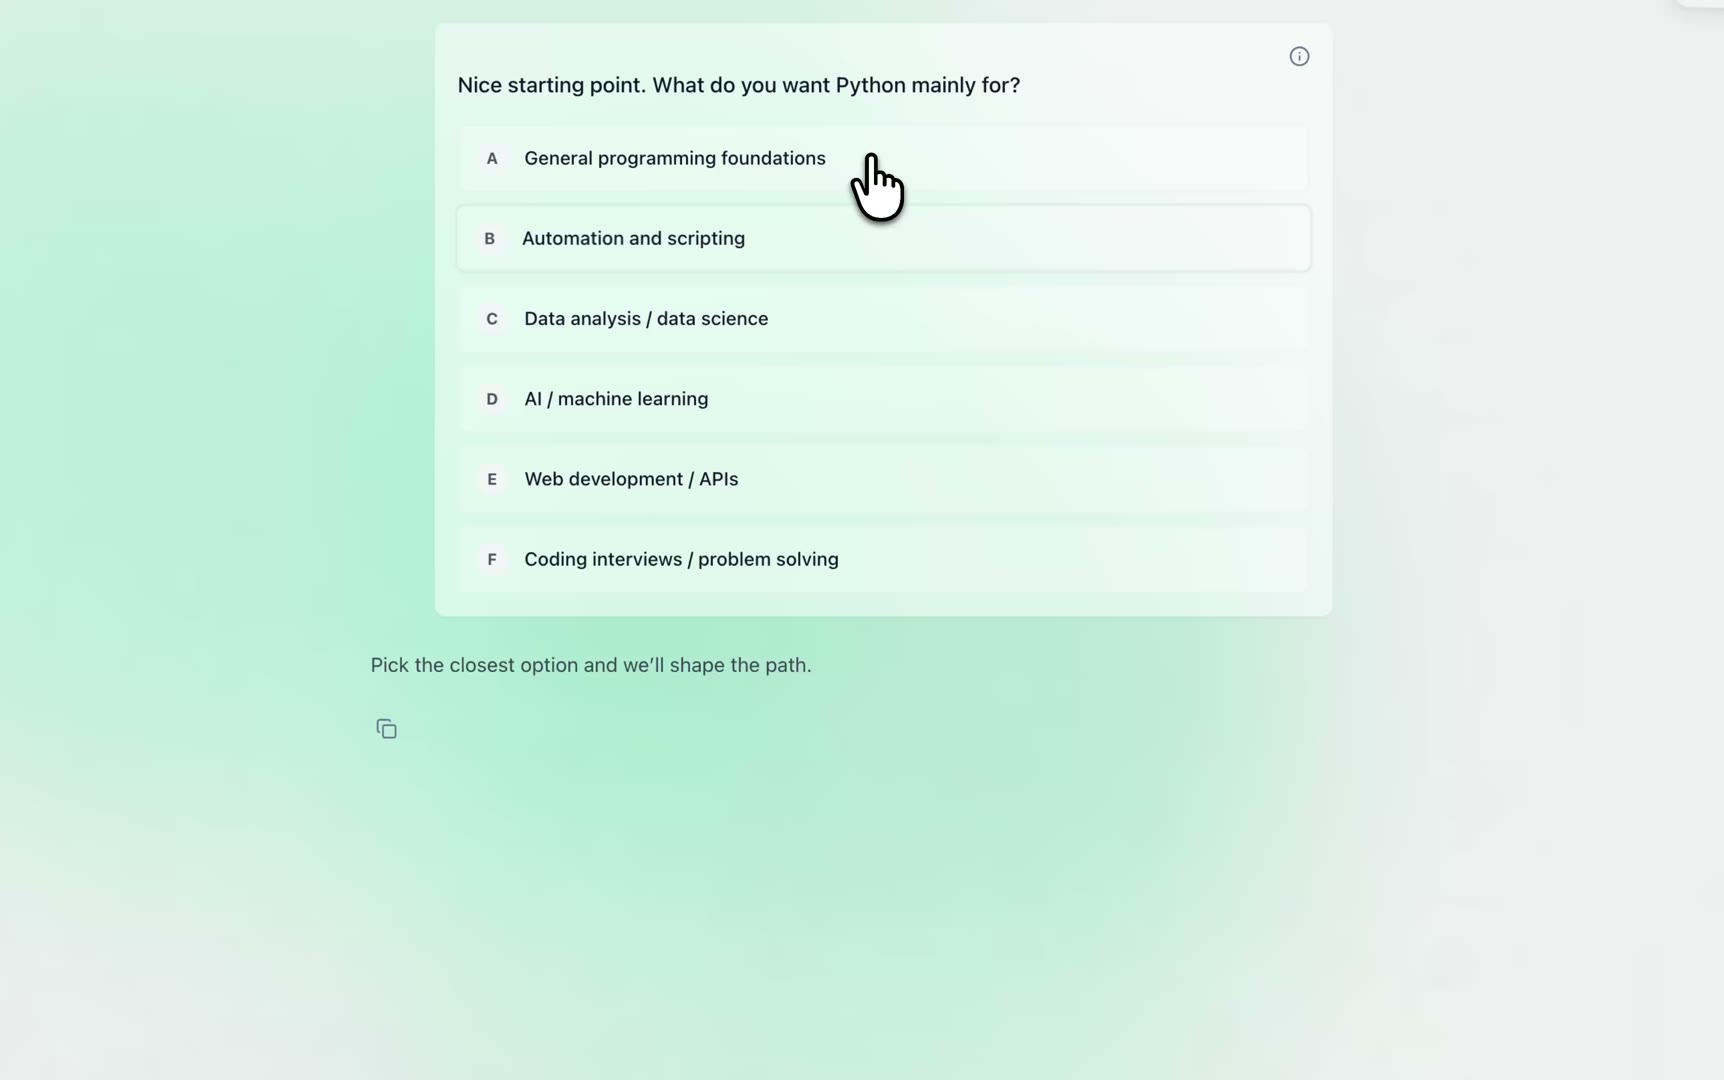Select the General programming foundations option
The image size is (1724, 1080).
pyautogui.click(x=675, y=159)
